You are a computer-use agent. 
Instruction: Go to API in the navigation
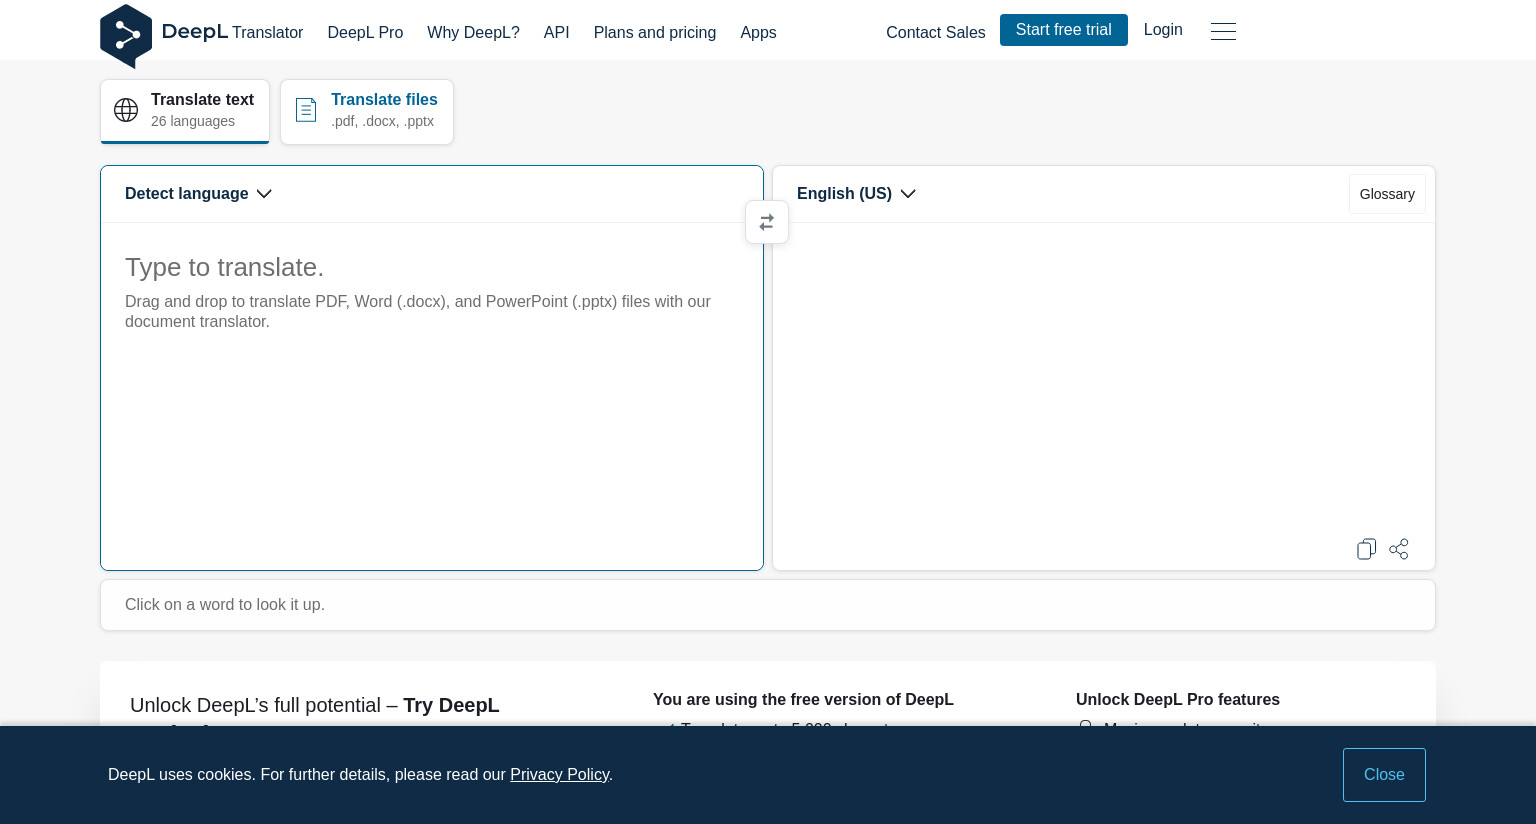click(557, 32)
